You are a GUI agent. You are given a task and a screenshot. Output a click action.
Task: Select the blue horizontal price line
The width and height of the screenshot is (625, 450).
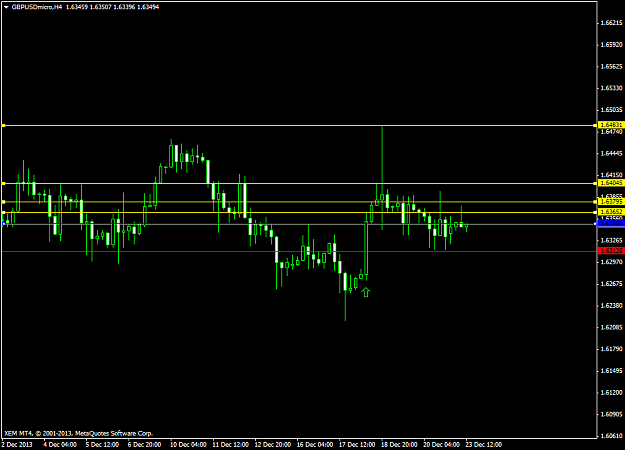(x=299, y=224)
